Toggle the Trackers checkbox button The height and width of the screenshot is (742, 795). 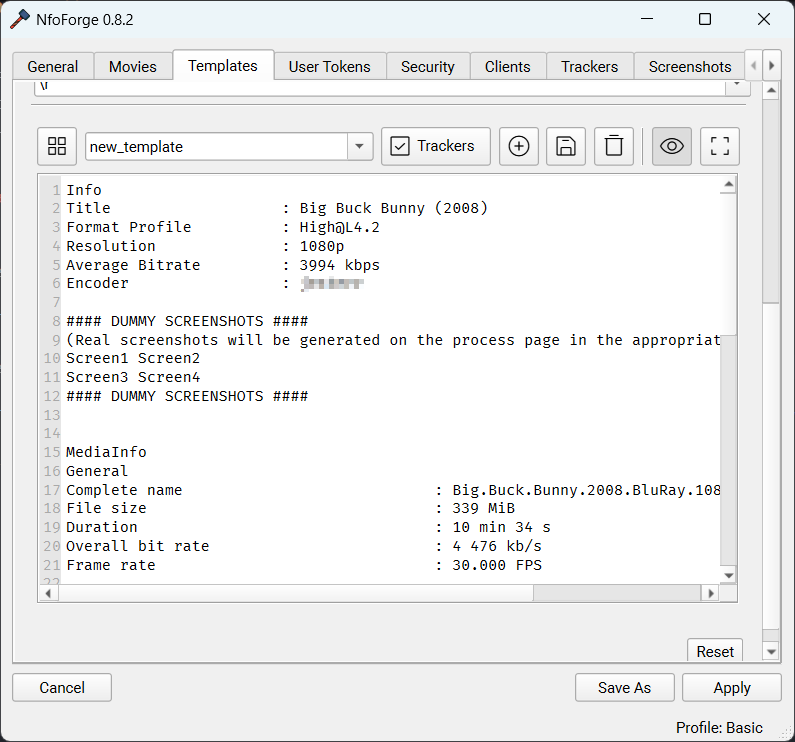436,146
